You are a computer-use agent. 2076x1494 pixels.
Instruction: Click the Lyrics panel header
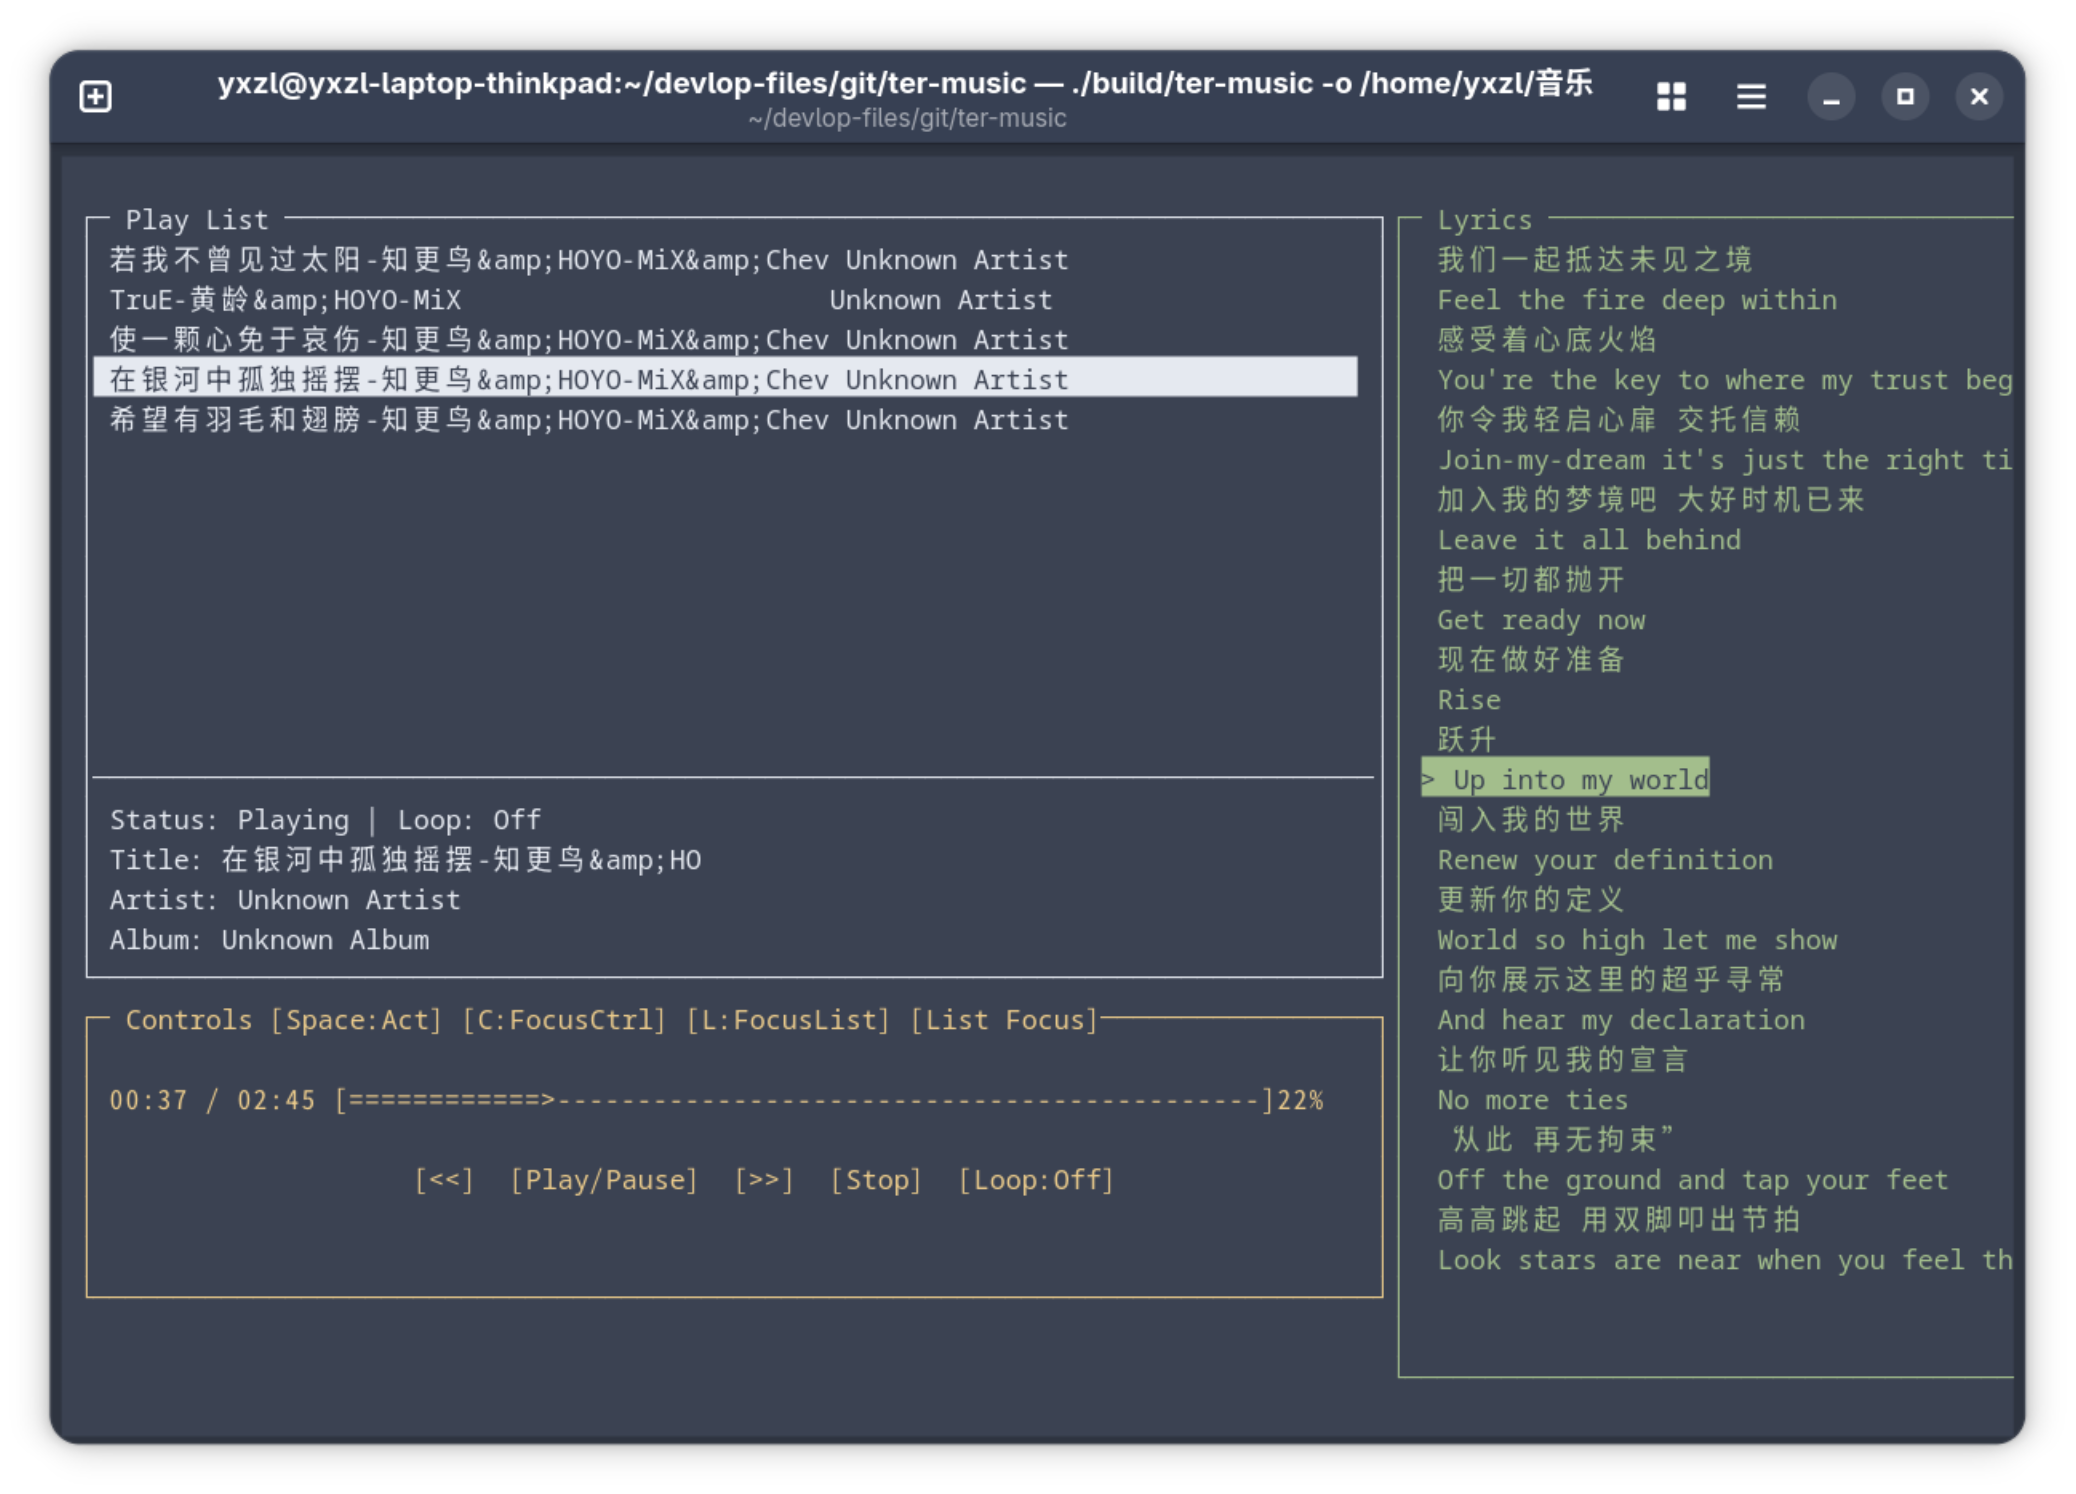1484,219
